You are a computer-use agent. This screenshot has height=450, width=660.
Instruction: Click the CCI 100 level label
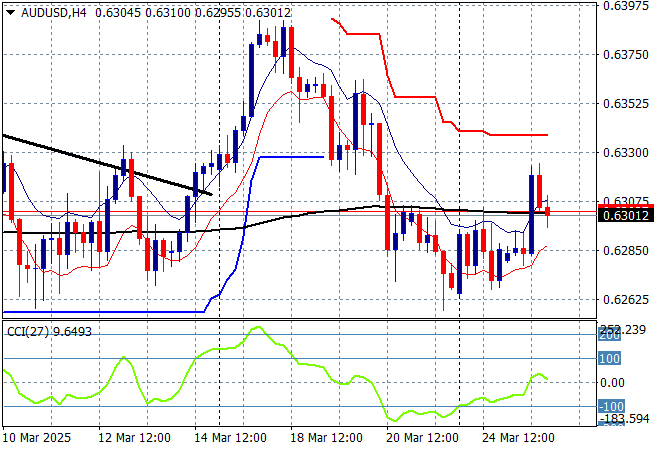tap(609, 359)
